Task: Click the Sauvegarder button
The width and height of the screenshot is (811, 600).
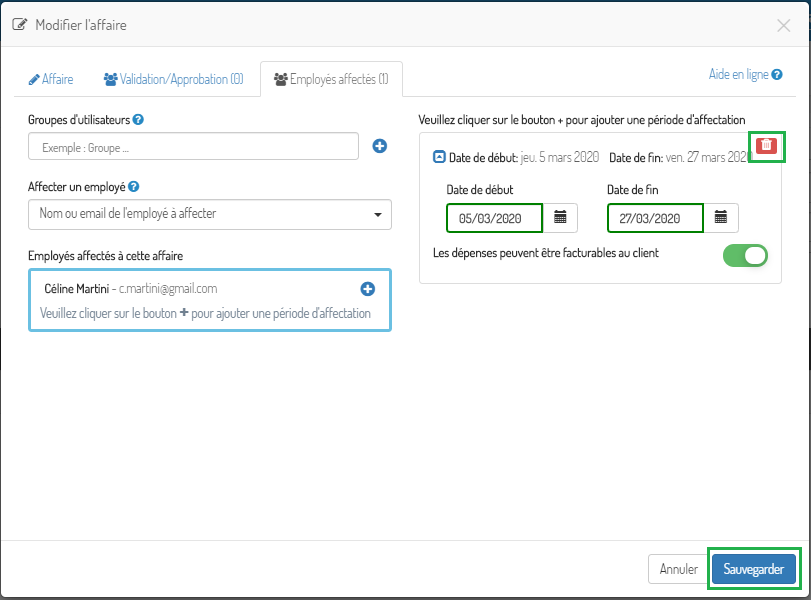Action: (754, 569)
